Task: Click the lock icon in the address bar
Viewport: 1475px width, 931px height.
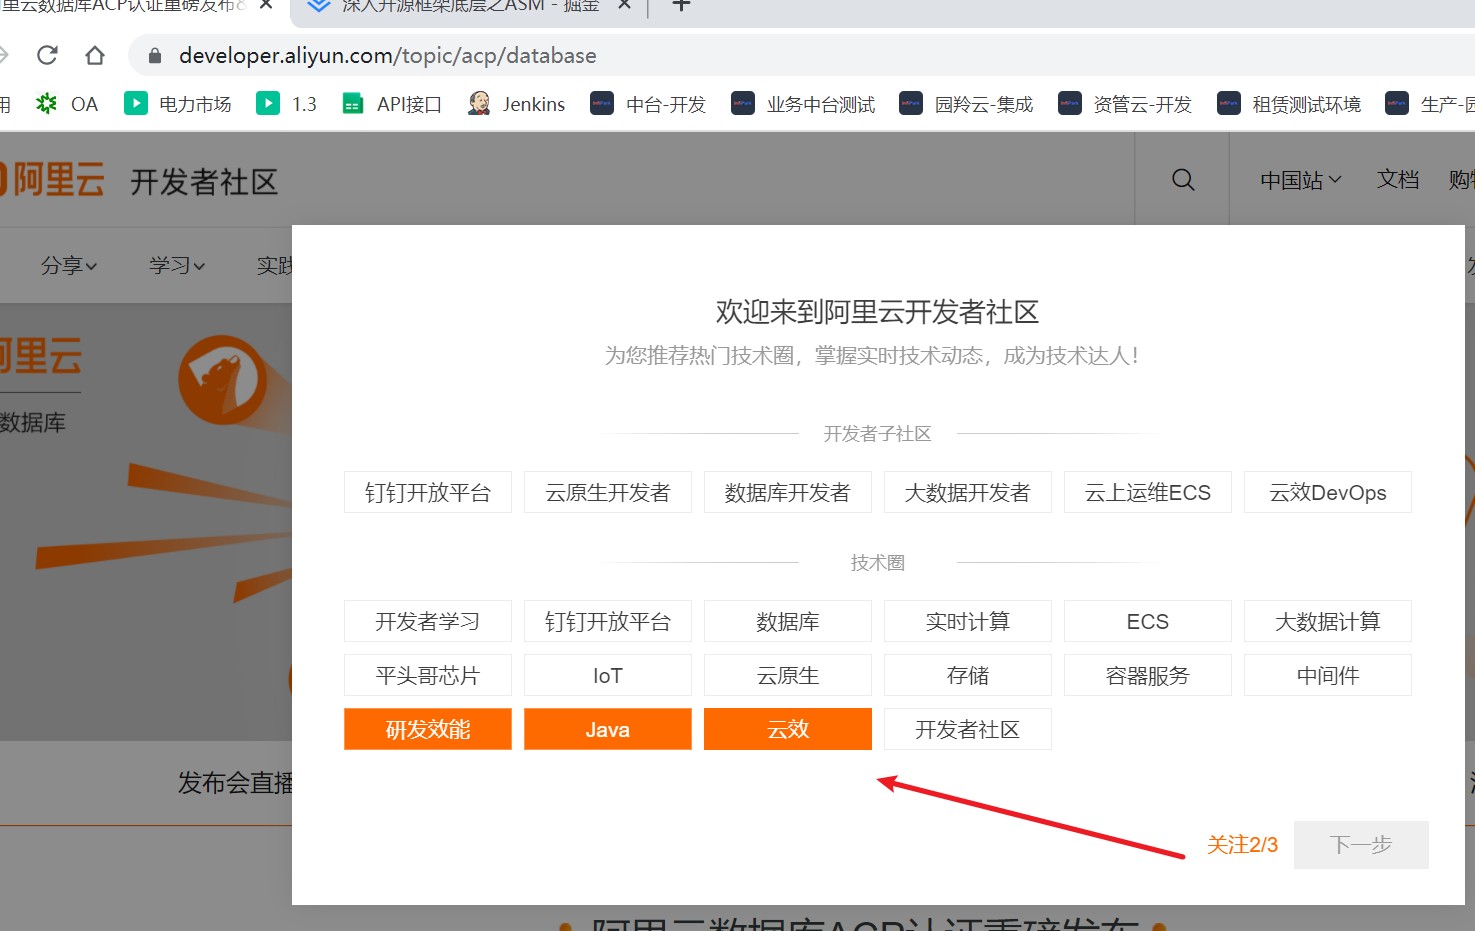Action: (x=154, y=56)
